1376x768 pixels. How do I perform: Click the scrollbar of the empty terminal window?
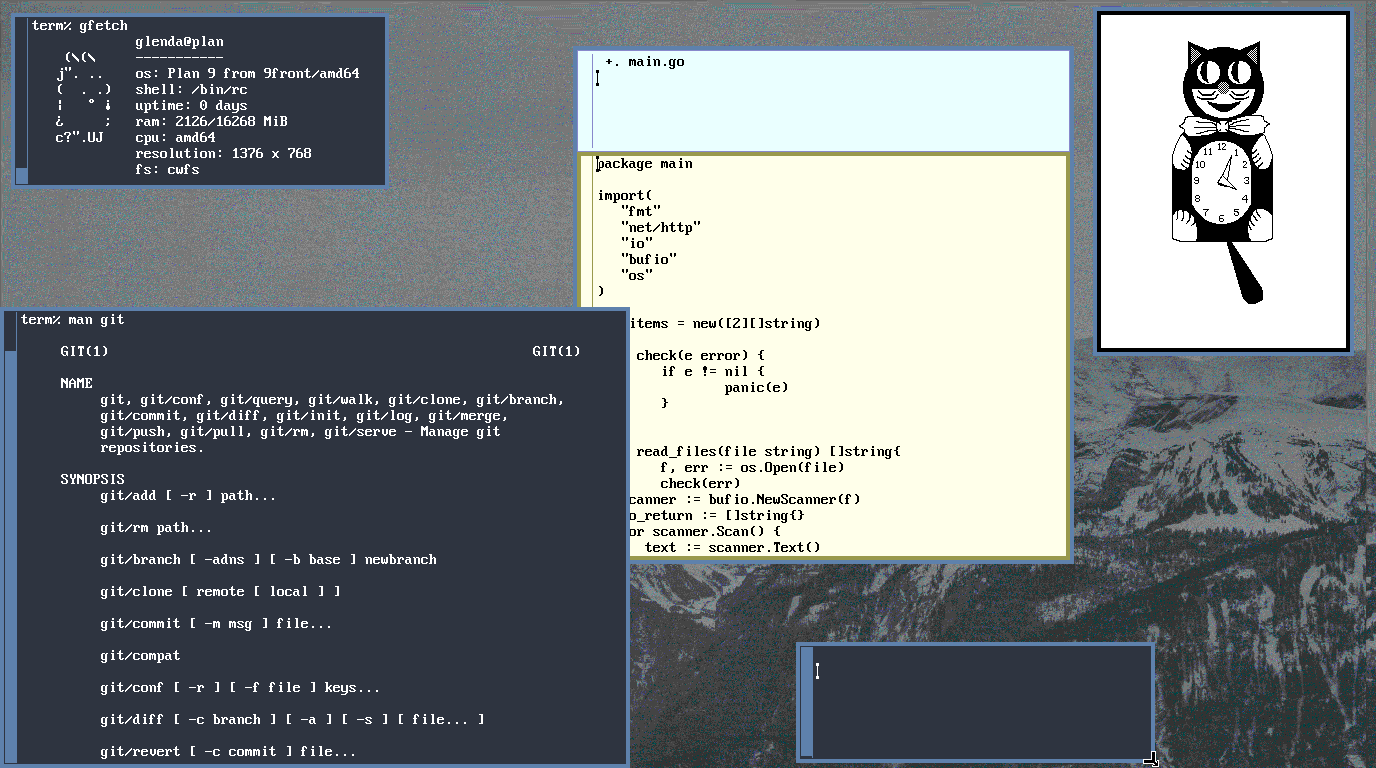[807, 702]
